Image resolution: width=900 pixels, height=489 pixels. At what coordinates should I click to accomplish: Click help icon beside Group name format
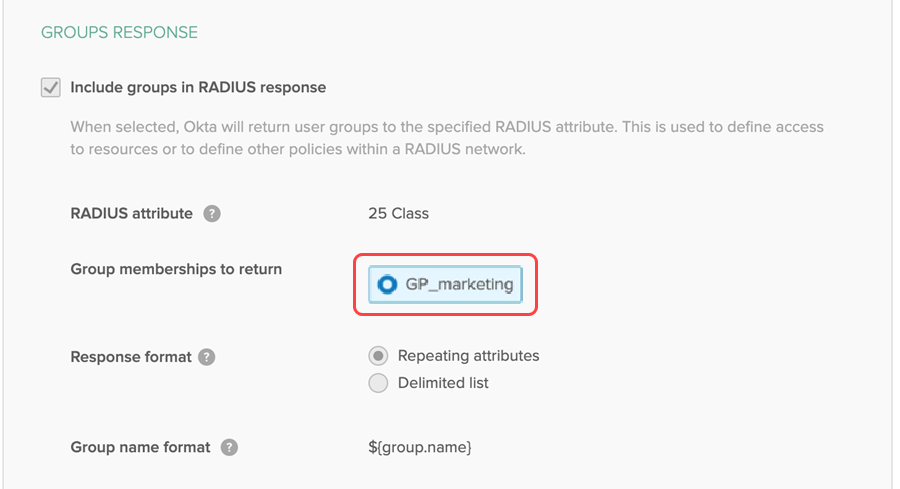tap(229, 447)
